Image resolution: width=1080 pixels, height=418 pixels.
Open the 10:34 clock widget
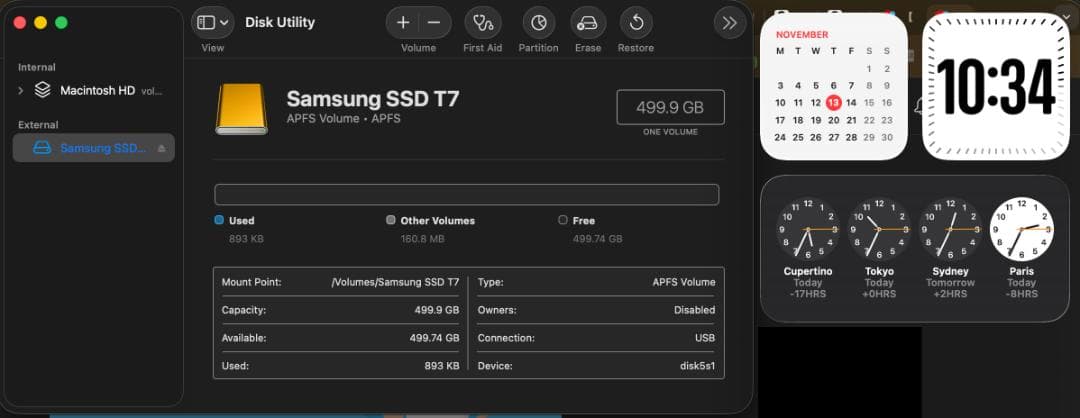(x=996, y=86)
